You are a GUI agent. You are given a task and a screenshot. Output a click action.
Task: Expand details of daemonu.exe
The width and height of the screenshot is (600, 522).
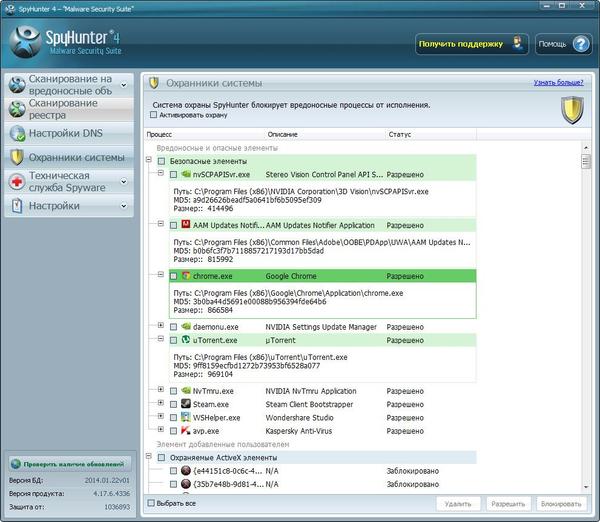161,325
